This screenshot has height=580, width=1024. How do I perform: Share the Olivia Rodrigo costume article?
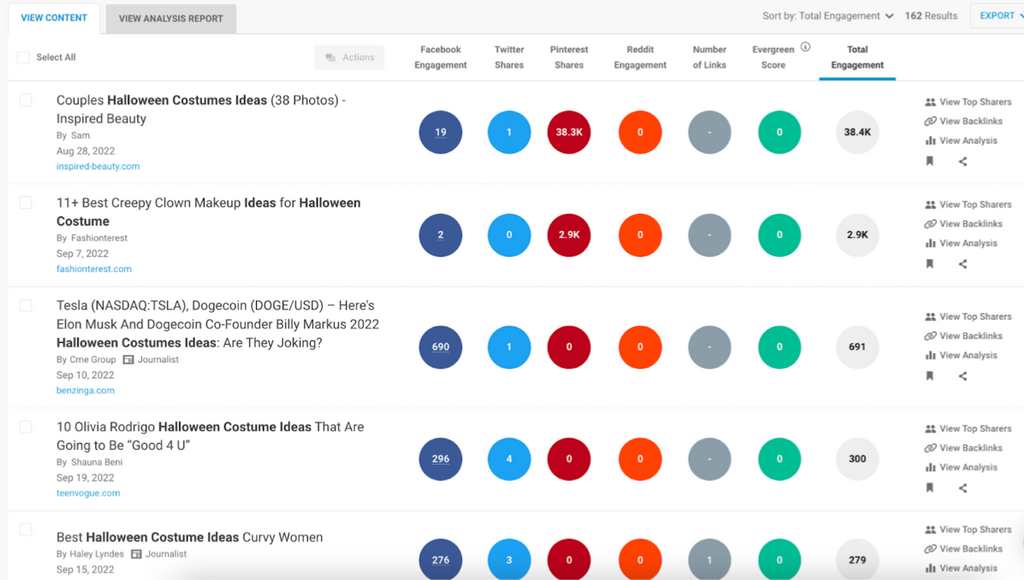click(963, 488)
